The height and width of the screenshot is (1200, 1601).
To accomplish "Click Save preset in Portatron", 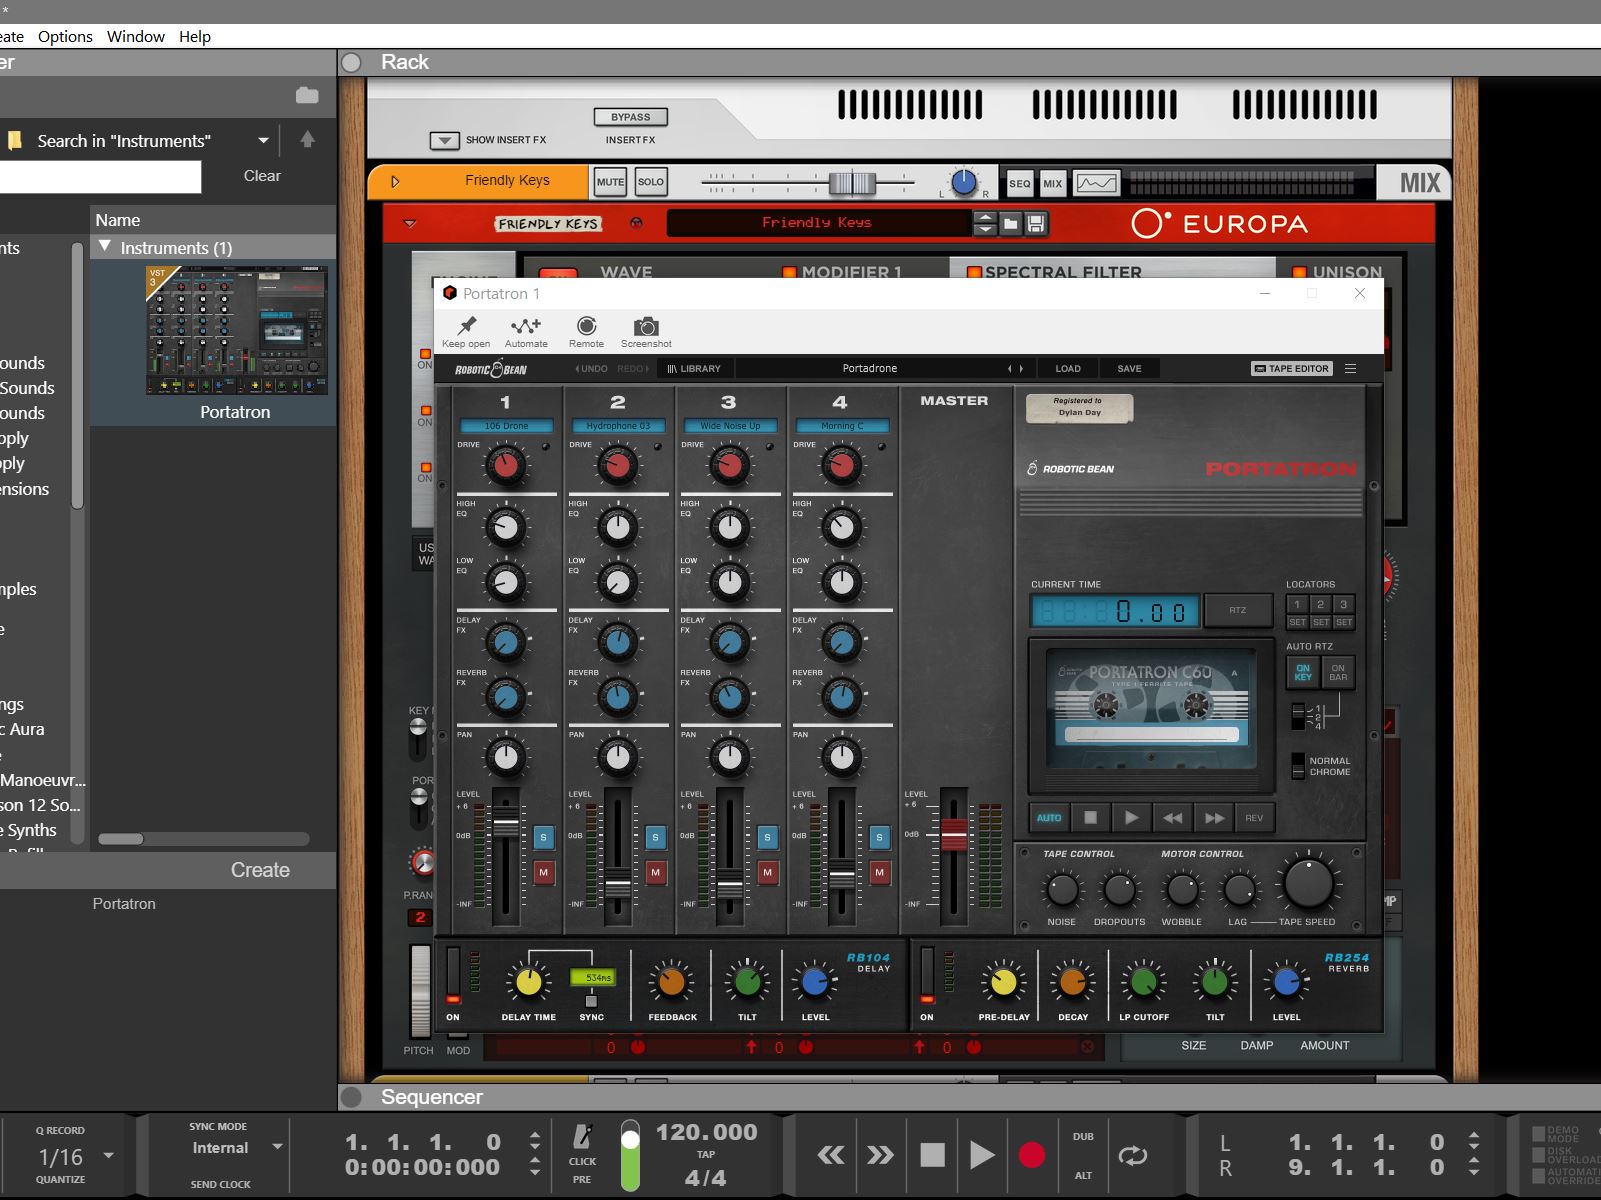I will (1129, 368).
